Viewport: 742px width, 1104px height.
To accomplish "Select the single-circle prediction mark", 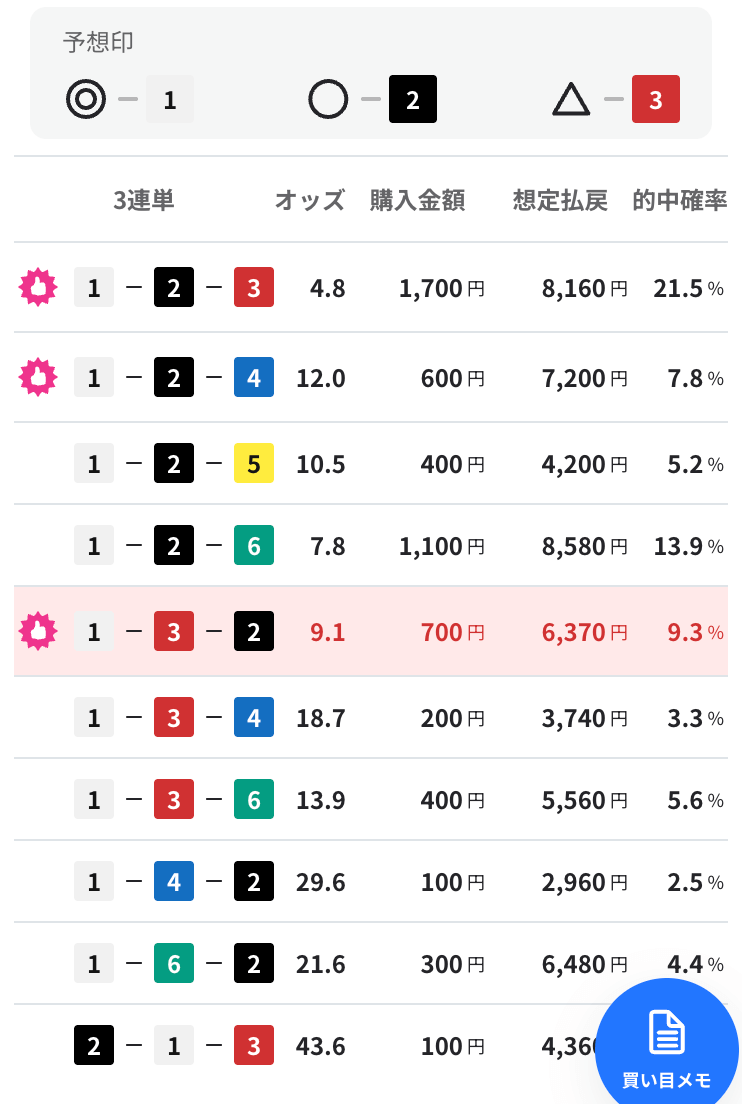I will point(328,99).
